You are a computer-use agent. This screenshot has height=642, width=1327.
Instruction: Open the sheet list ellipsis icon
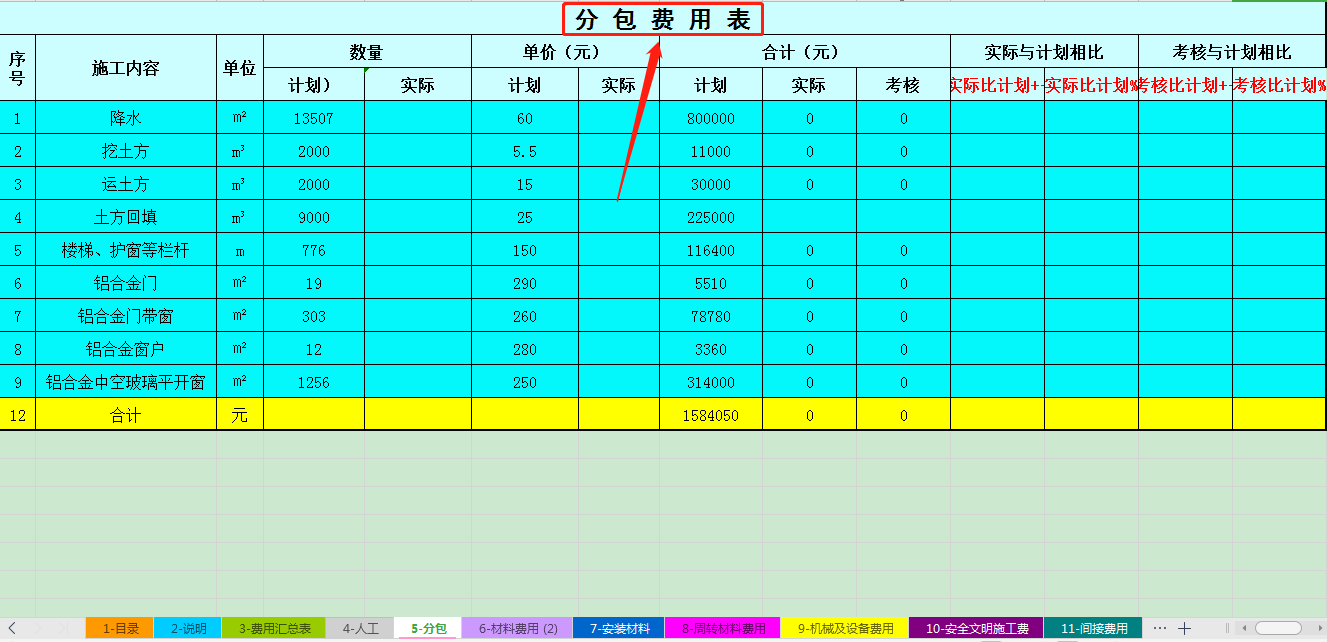click(1160, 629)
